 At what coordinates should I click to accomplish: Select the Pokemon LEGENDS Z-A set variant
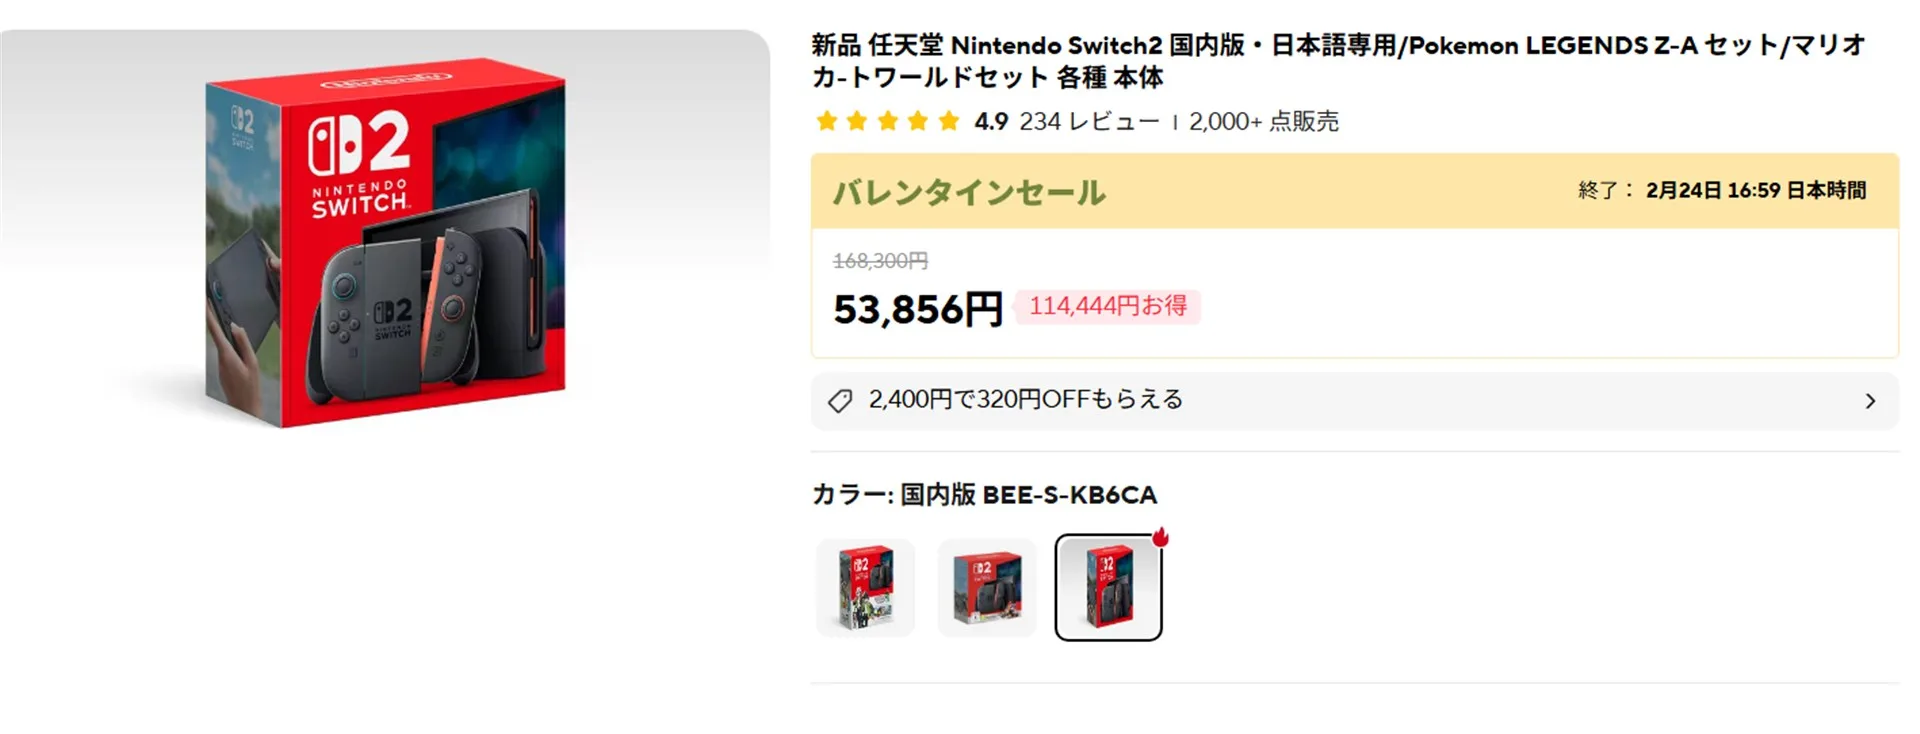coord(866,587)
